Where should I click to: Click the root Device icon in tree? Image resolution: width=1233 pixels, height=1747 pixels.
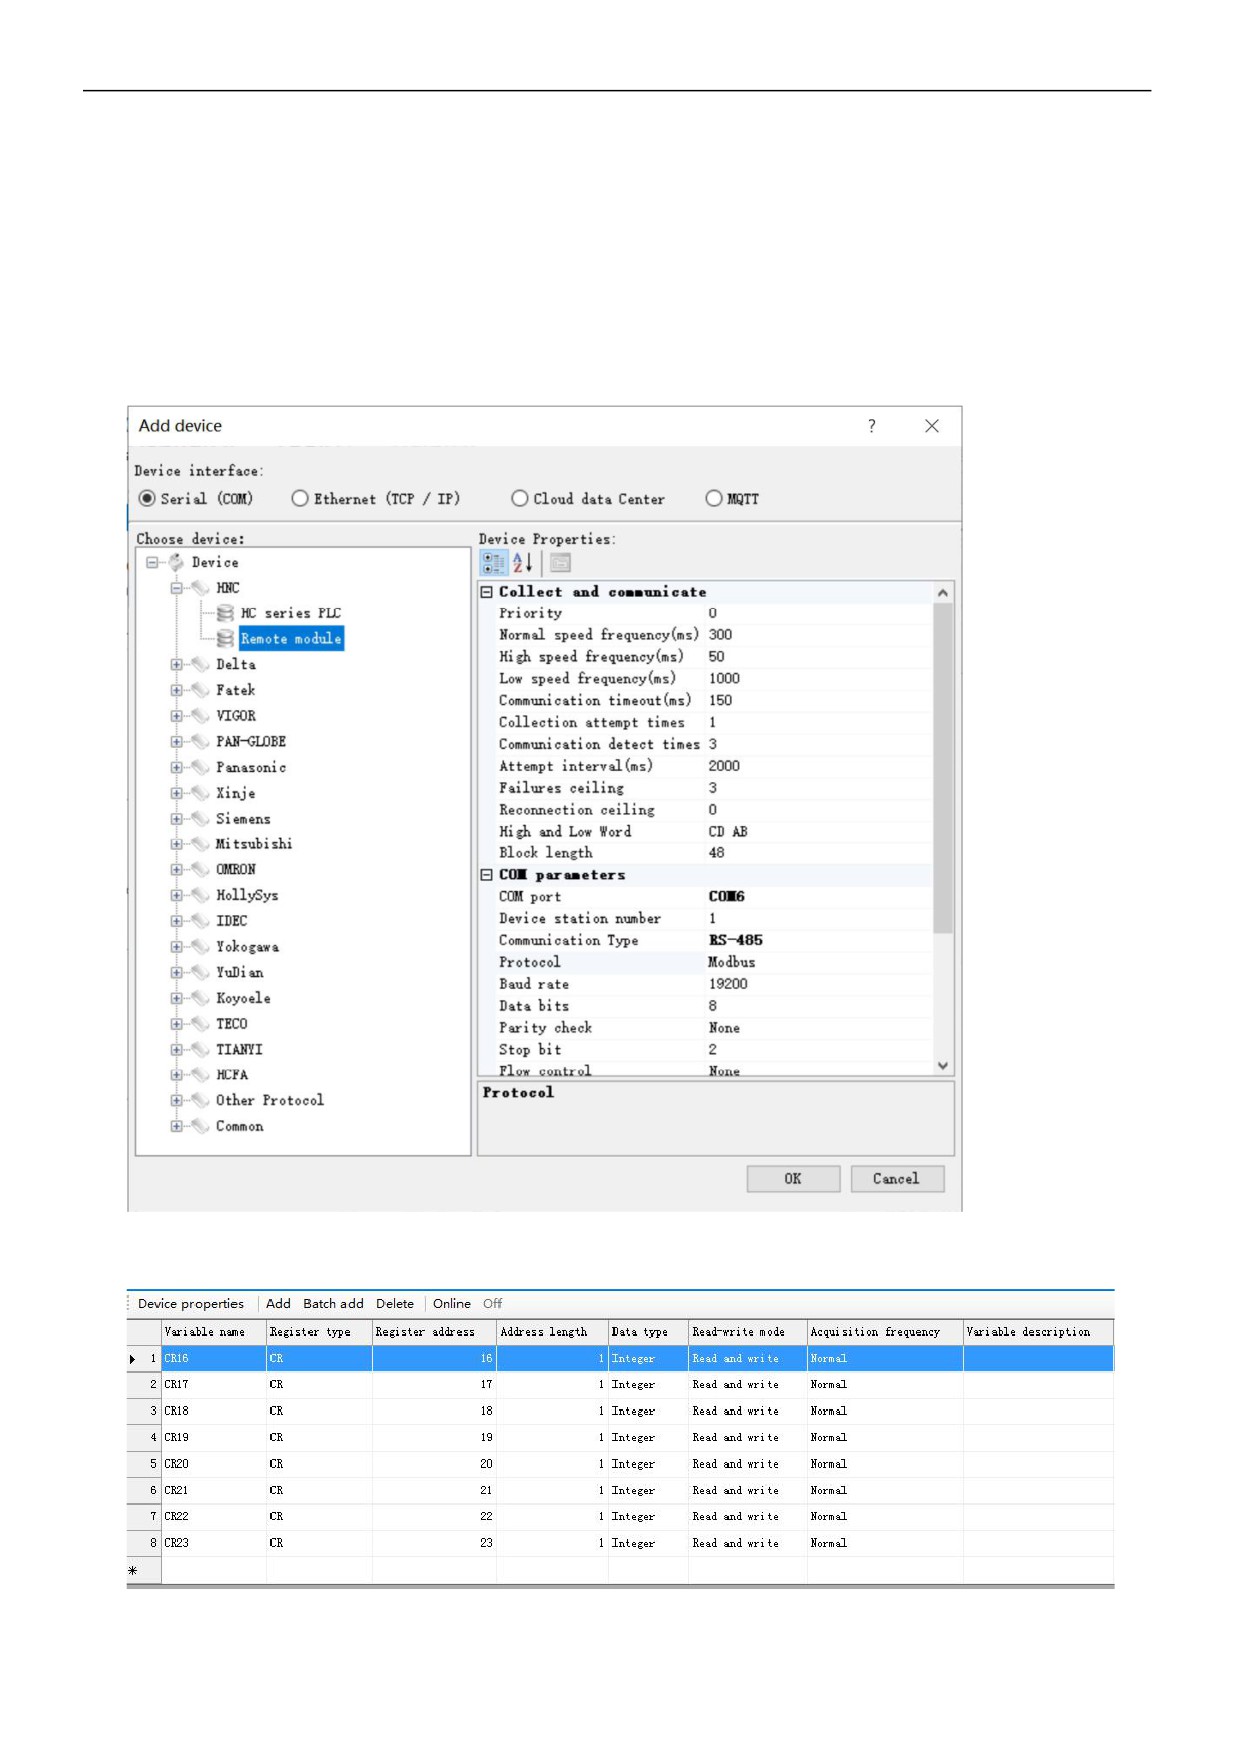(x=177, y=563)
